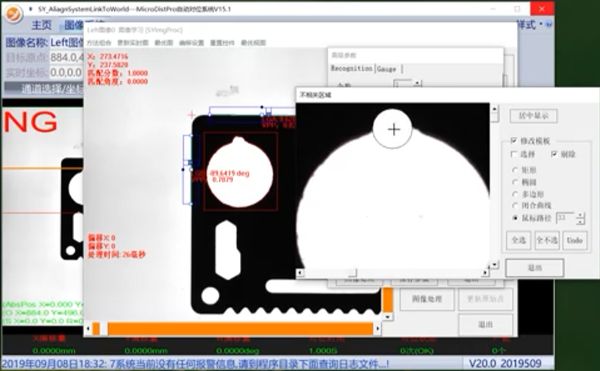Click the status bar message dated 2019年09月08日
The height and width of the screenshot is (371, 600).
pos(196,363)
